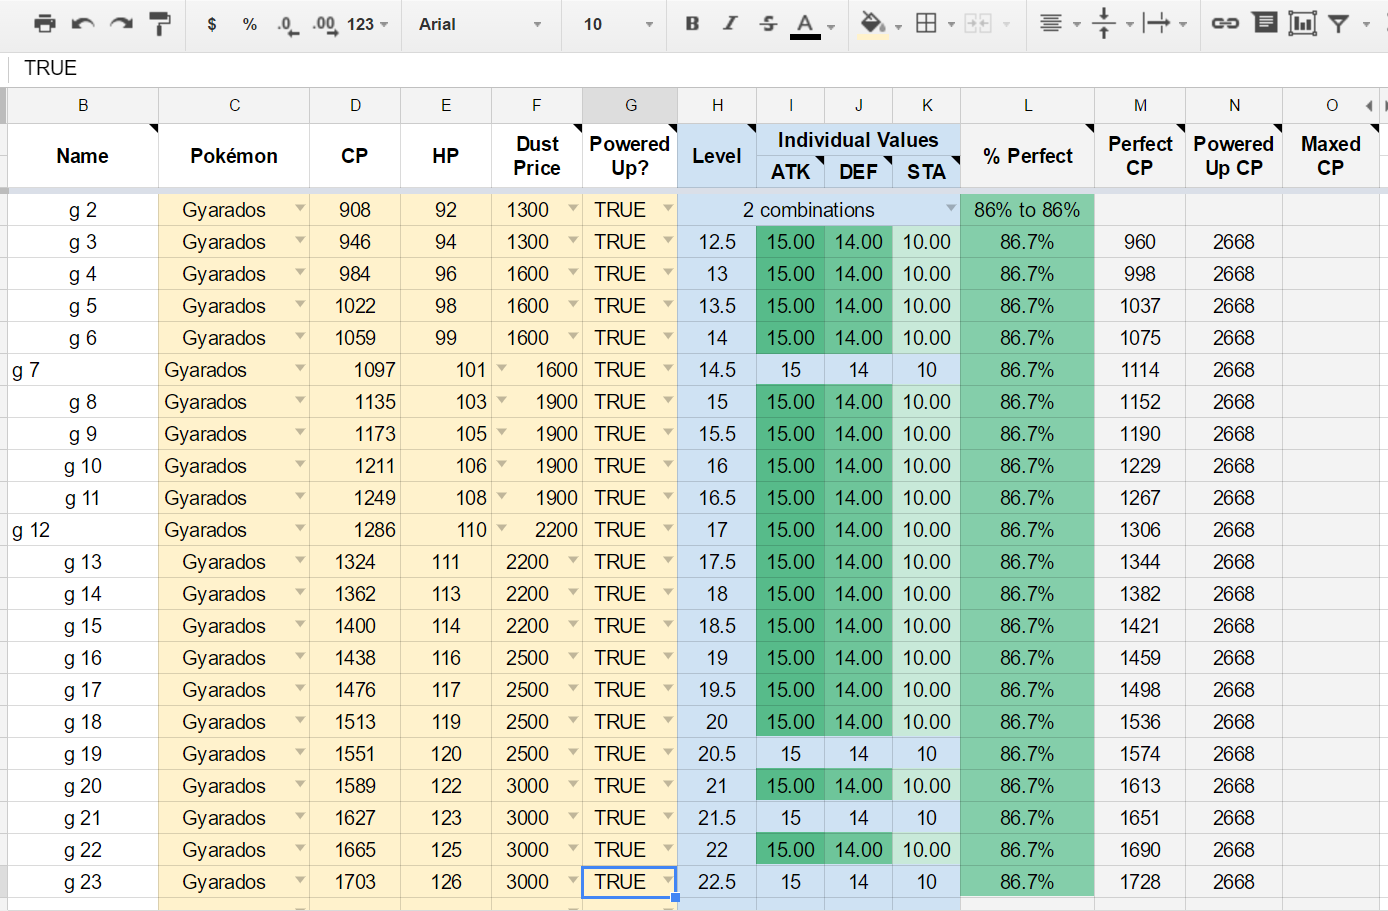Screen dimensions: 1388x911
Task: Select the name cell 'g 16'
Action: (x=83, y=658)
